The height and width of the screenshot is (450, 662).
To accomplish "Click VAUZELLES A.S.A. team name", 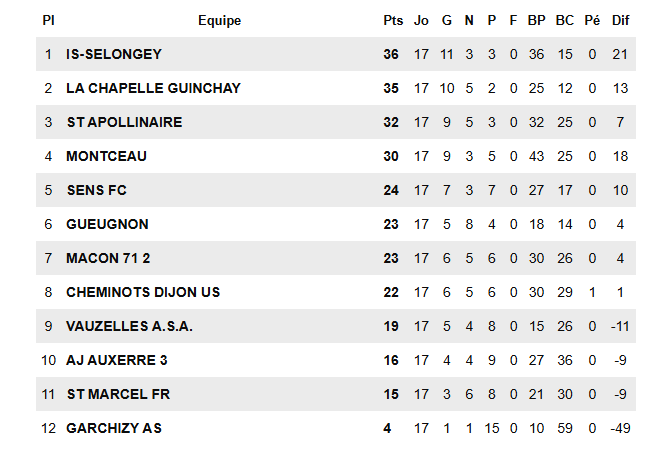I will point(129,326).
